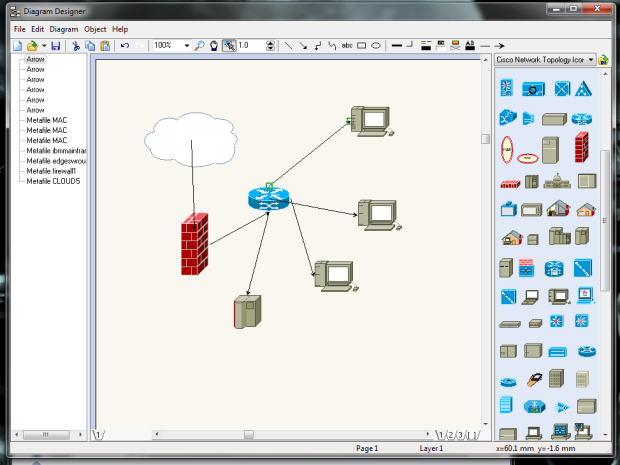Select Metafile CLOUD5 in the object list

click(x=53, y=181)
